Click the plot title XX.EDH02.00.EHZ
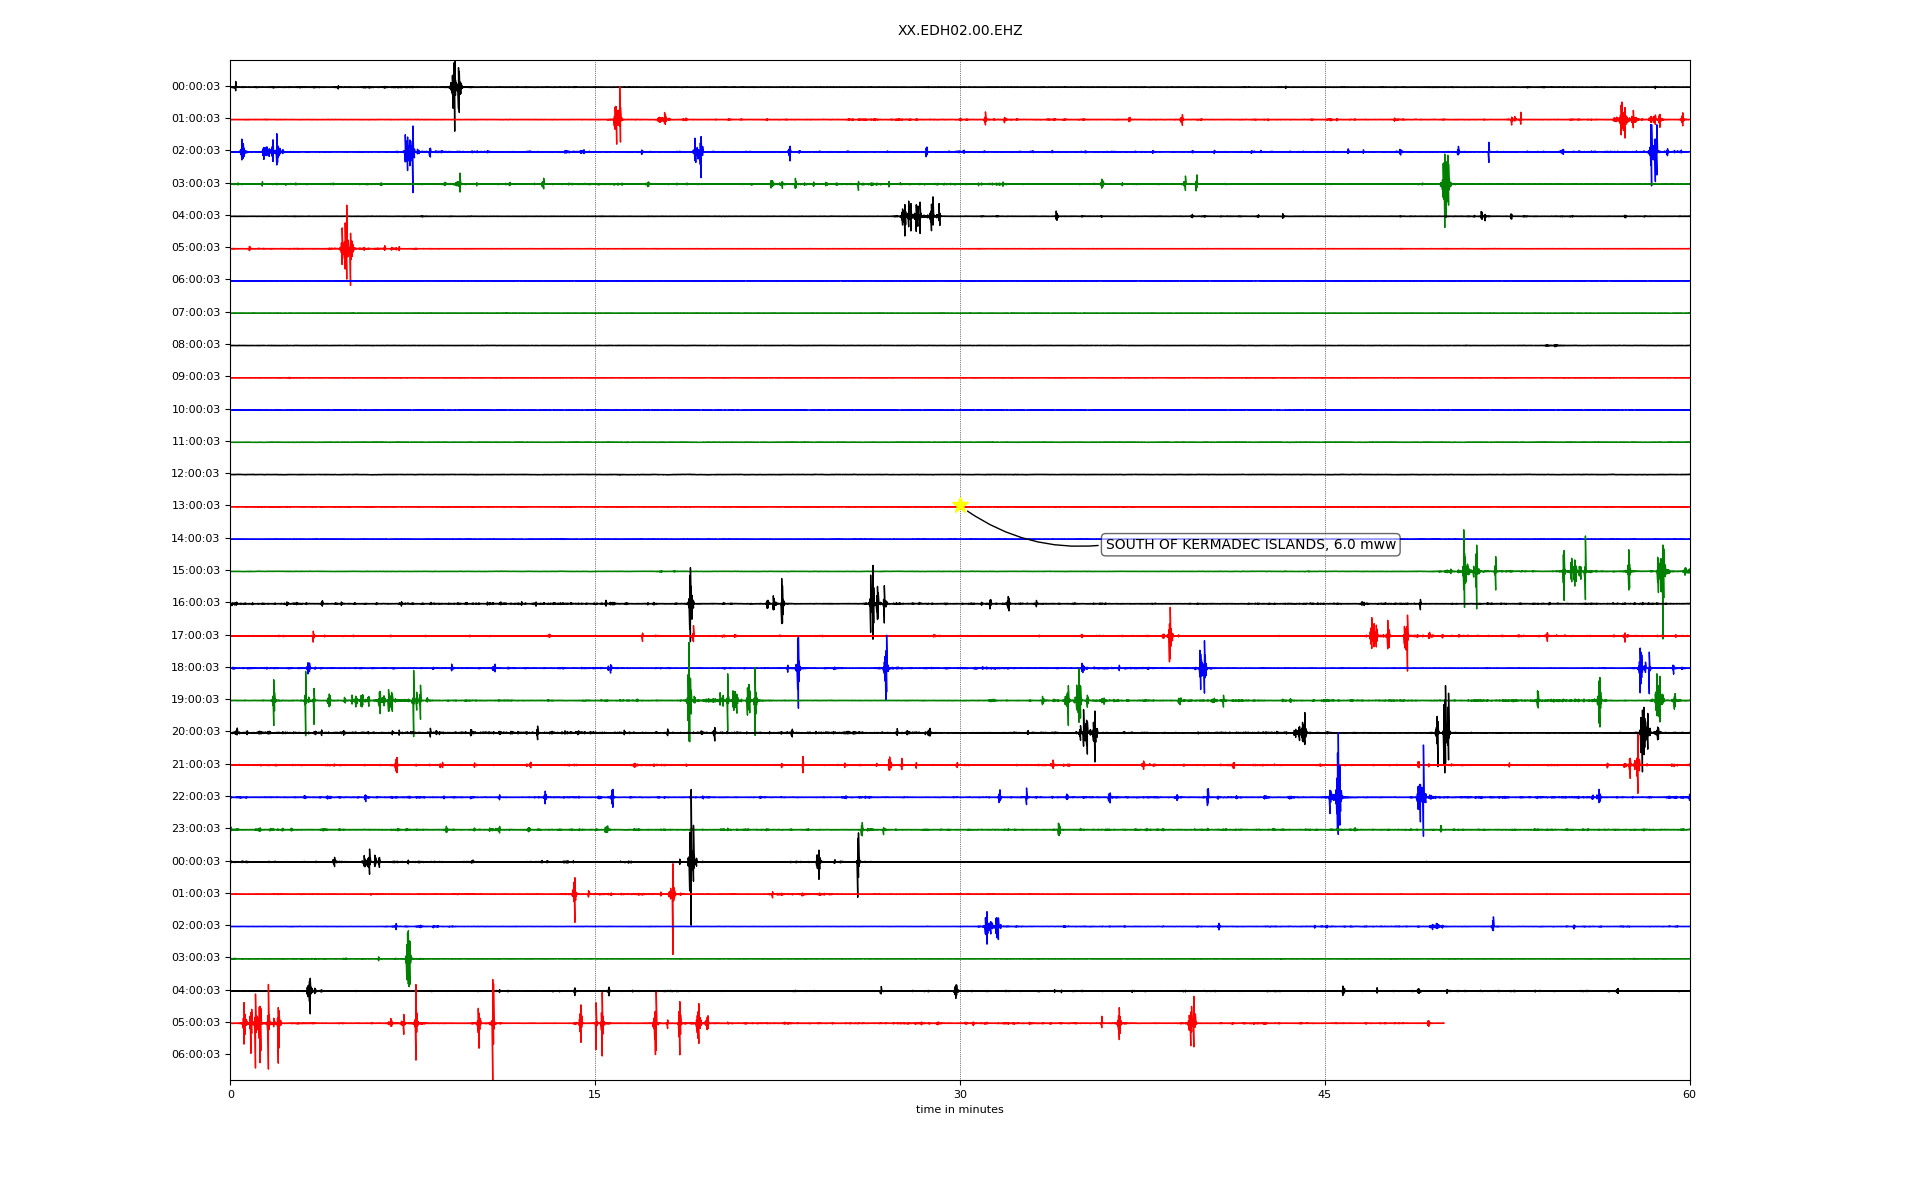 coord(960,31)
